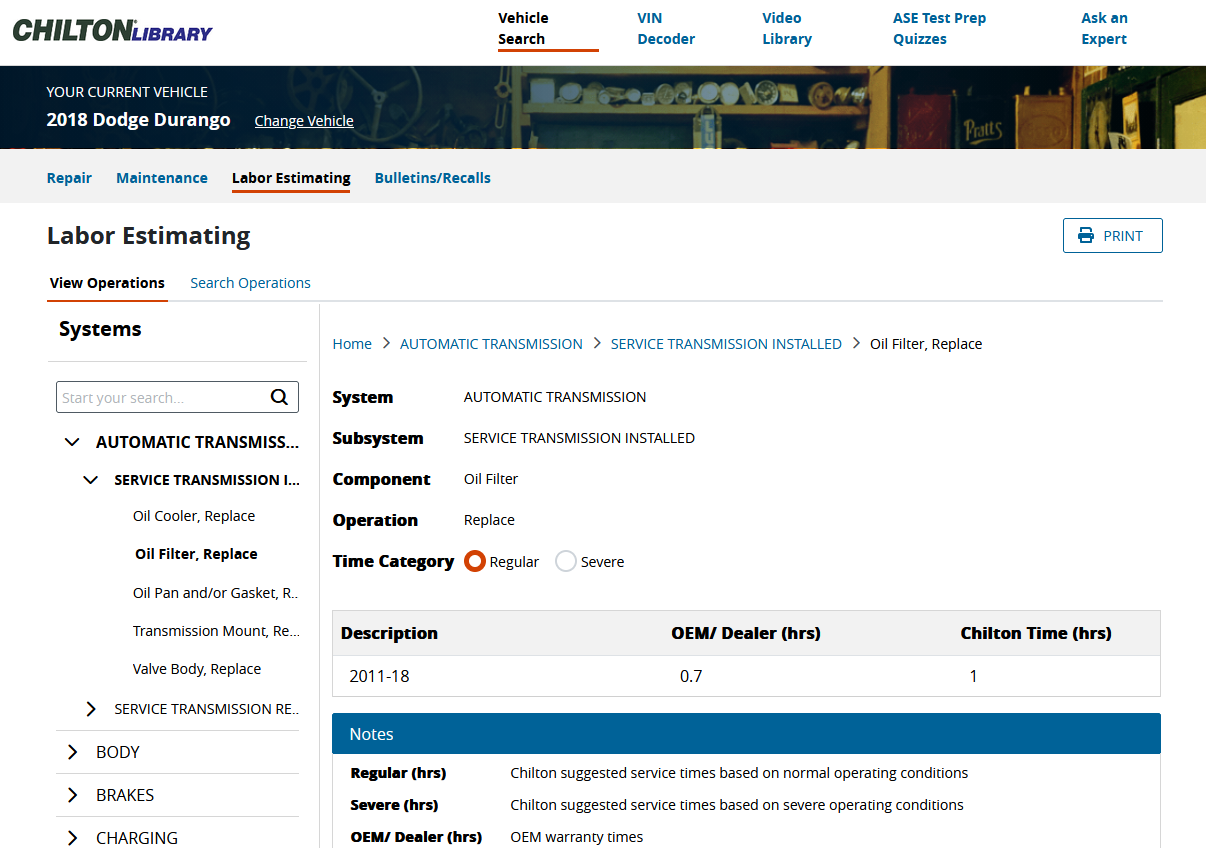Select Transmission Mount operation in tree
Image resolution: width=1206 pixels, height=848 pixels.
216,631
